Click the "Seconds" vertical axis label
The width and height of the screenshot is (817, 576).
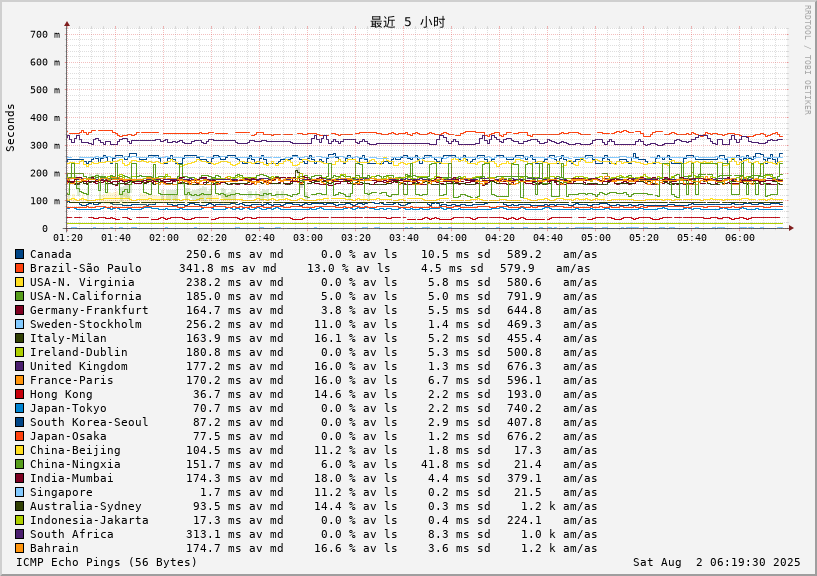[10, 128]
